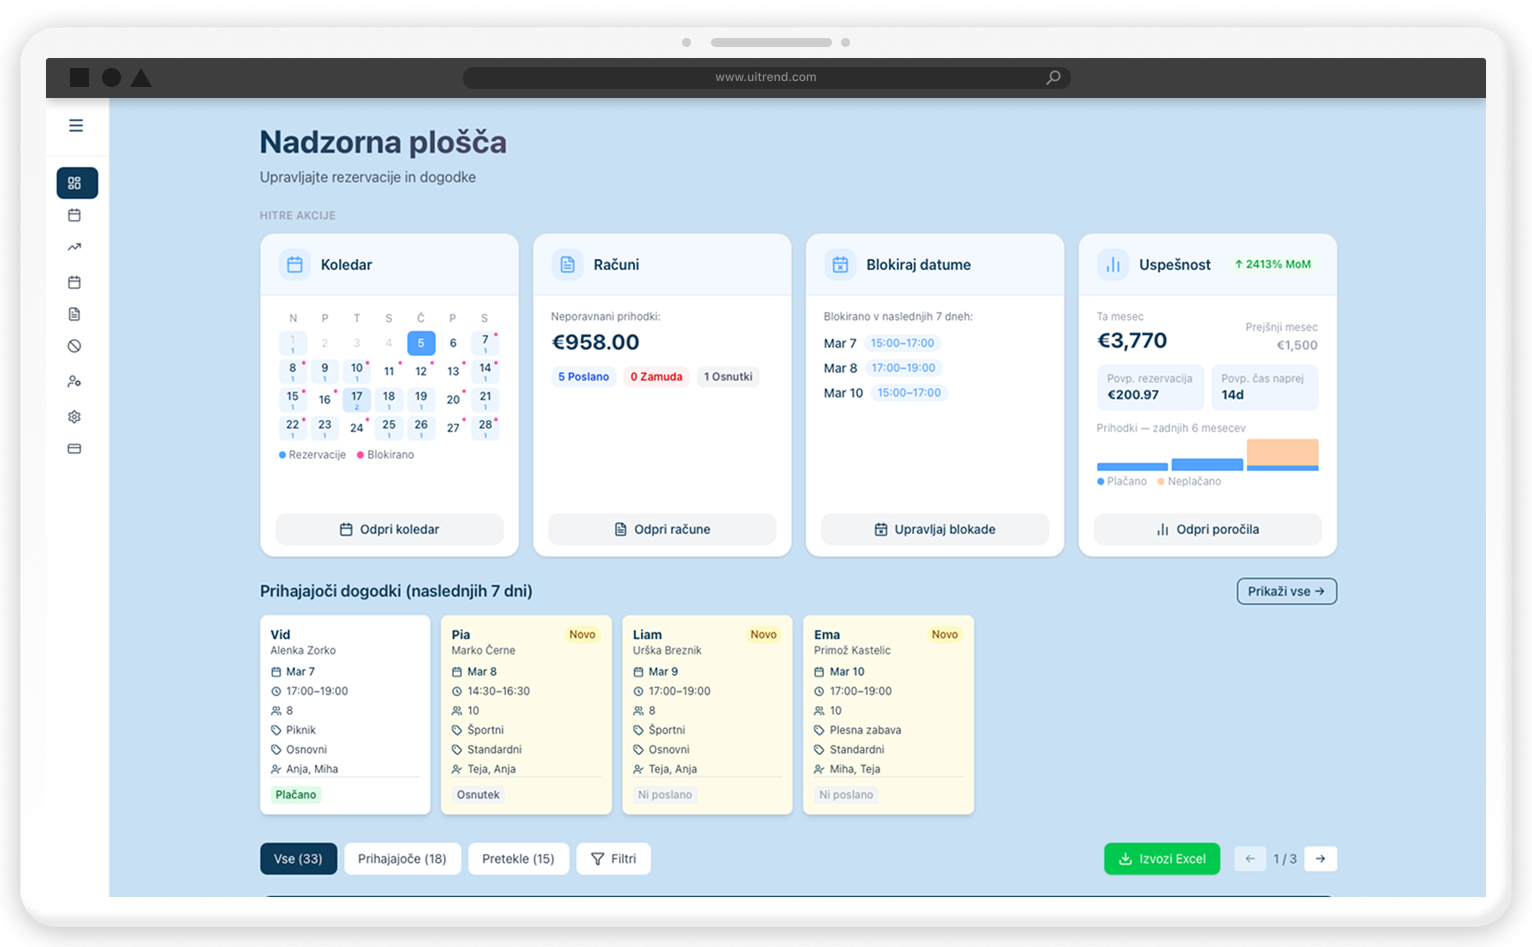The image size is (1532, 947).
Task: Click the orange Neplačano bar in the revenue chart
Action: point(1282,452)
